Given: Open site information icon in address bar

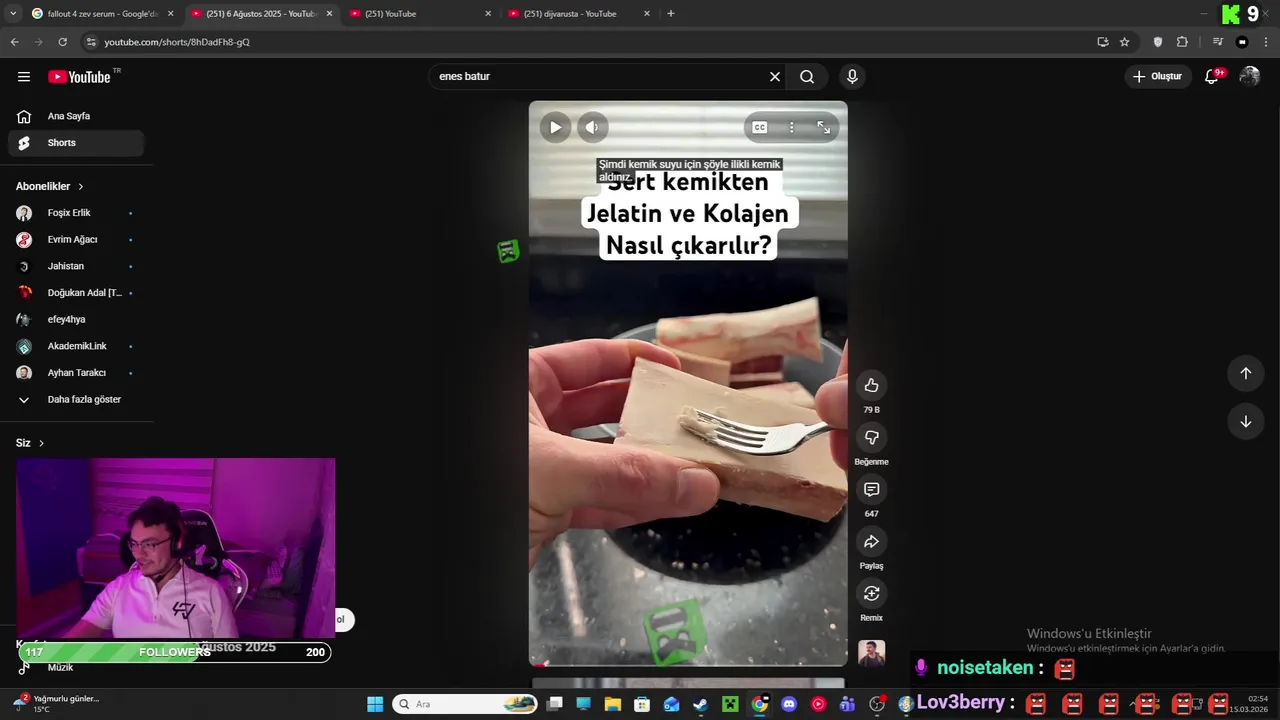Looking at the screenshot, I should 91,42.
